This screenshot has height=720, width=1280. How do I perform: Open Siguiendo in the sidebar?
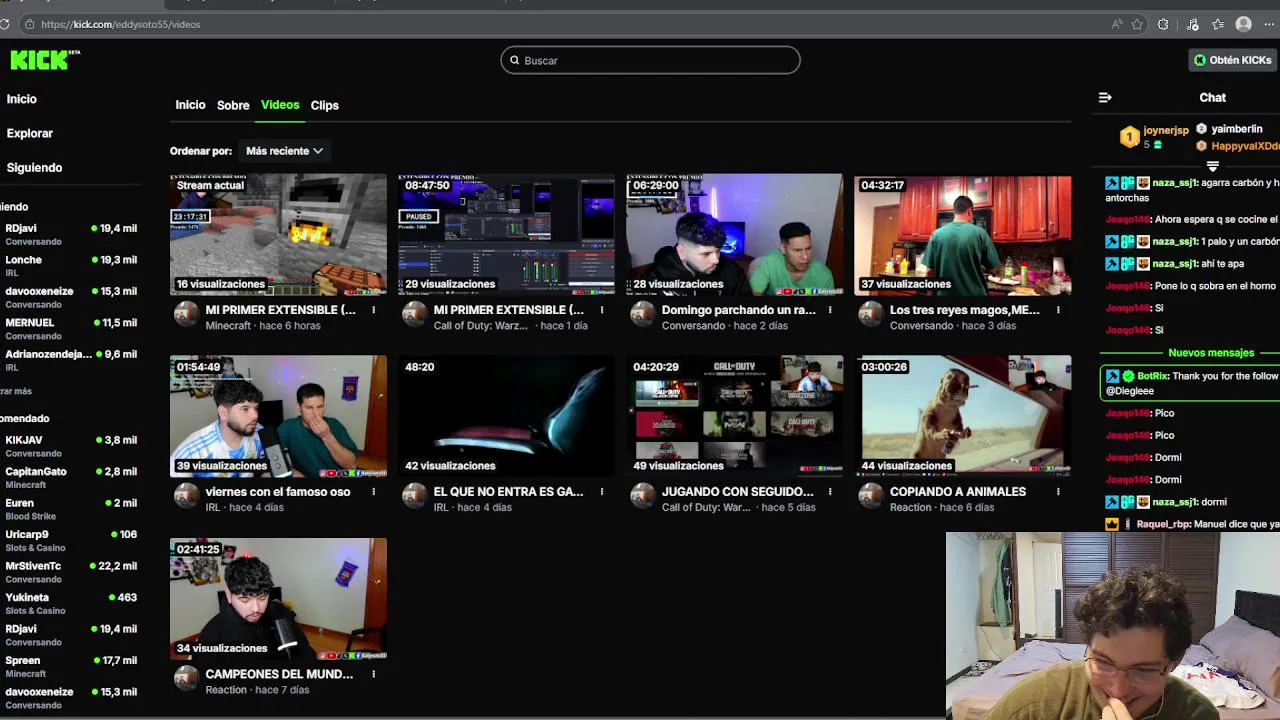[34, 168]
